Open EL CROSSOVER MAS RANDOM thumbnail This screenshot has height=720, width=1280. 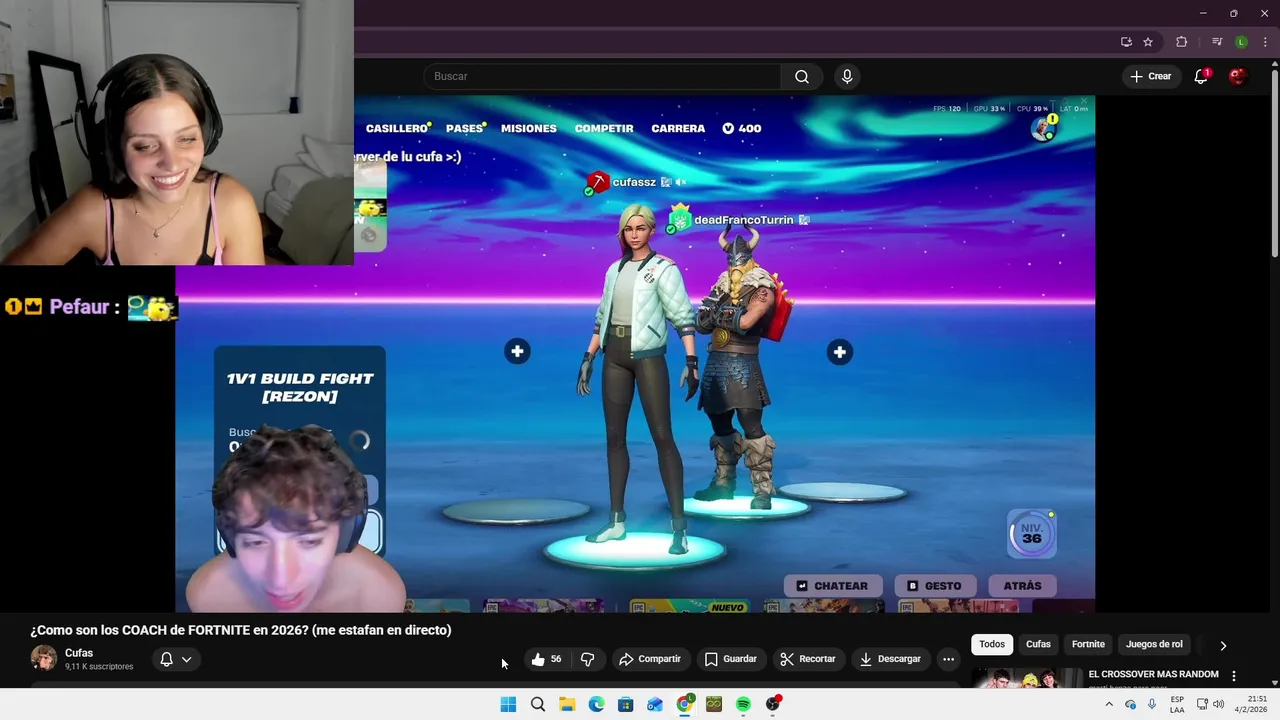tap(1026, 678)
